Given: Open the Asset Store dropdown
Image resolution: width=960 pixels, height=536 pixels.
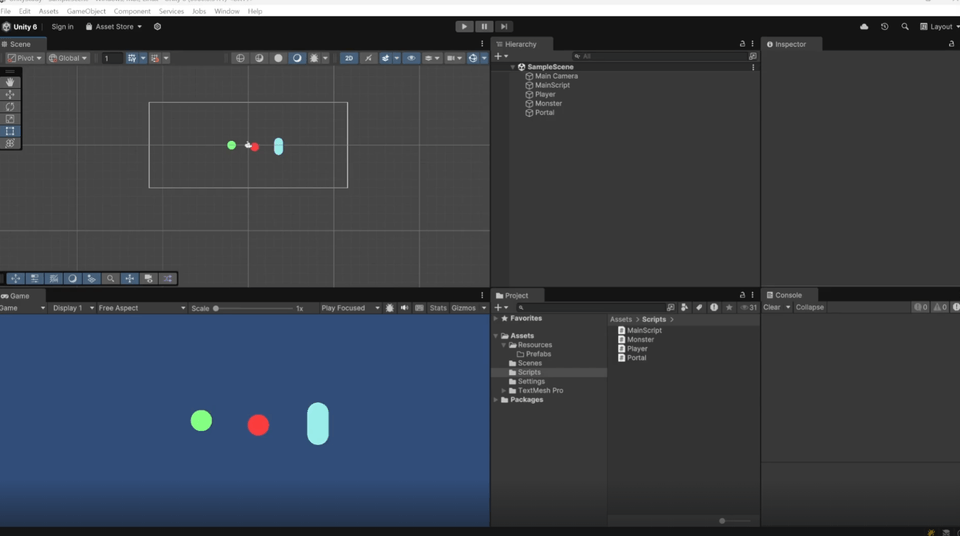Looking at the screenshot, I should click(x=114, y=26).
